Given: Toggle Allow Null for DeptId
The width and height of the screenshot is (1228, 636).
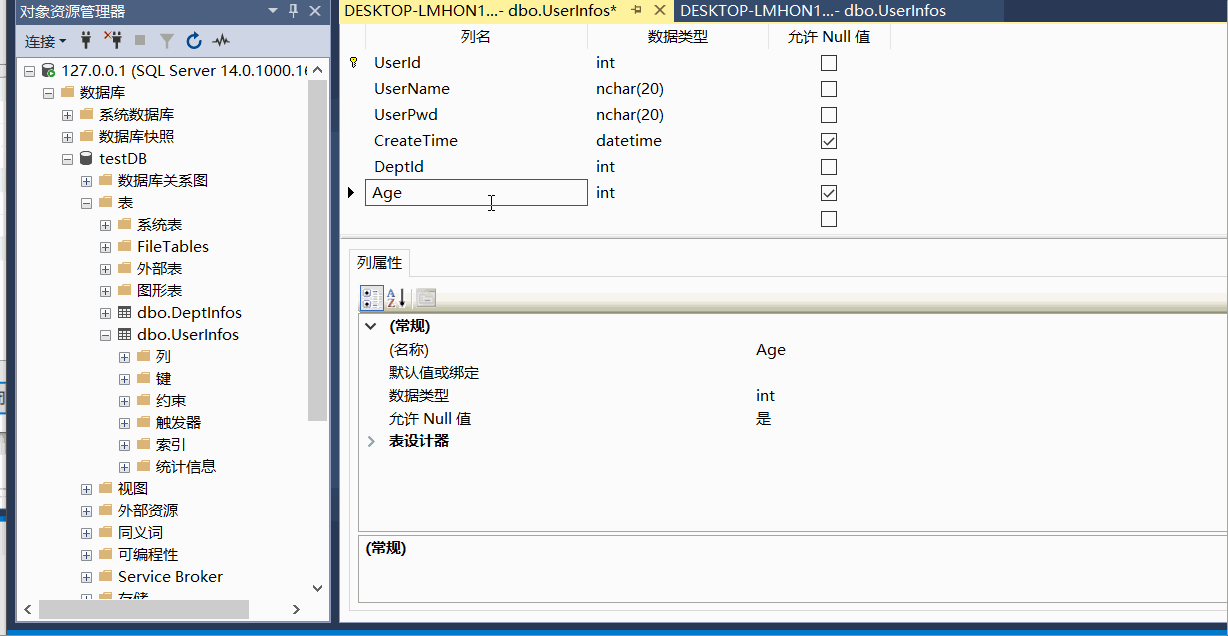Looking at the screenshot, I should pyautogui.click(x=829, y=167).
